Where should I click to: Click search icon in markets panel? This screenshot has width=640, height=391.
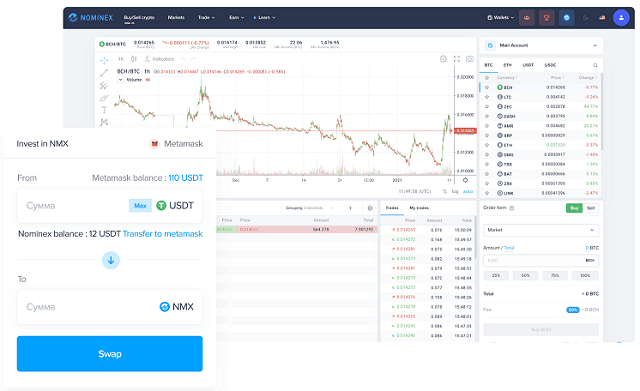pyautogui.click(x=596, y=65)
